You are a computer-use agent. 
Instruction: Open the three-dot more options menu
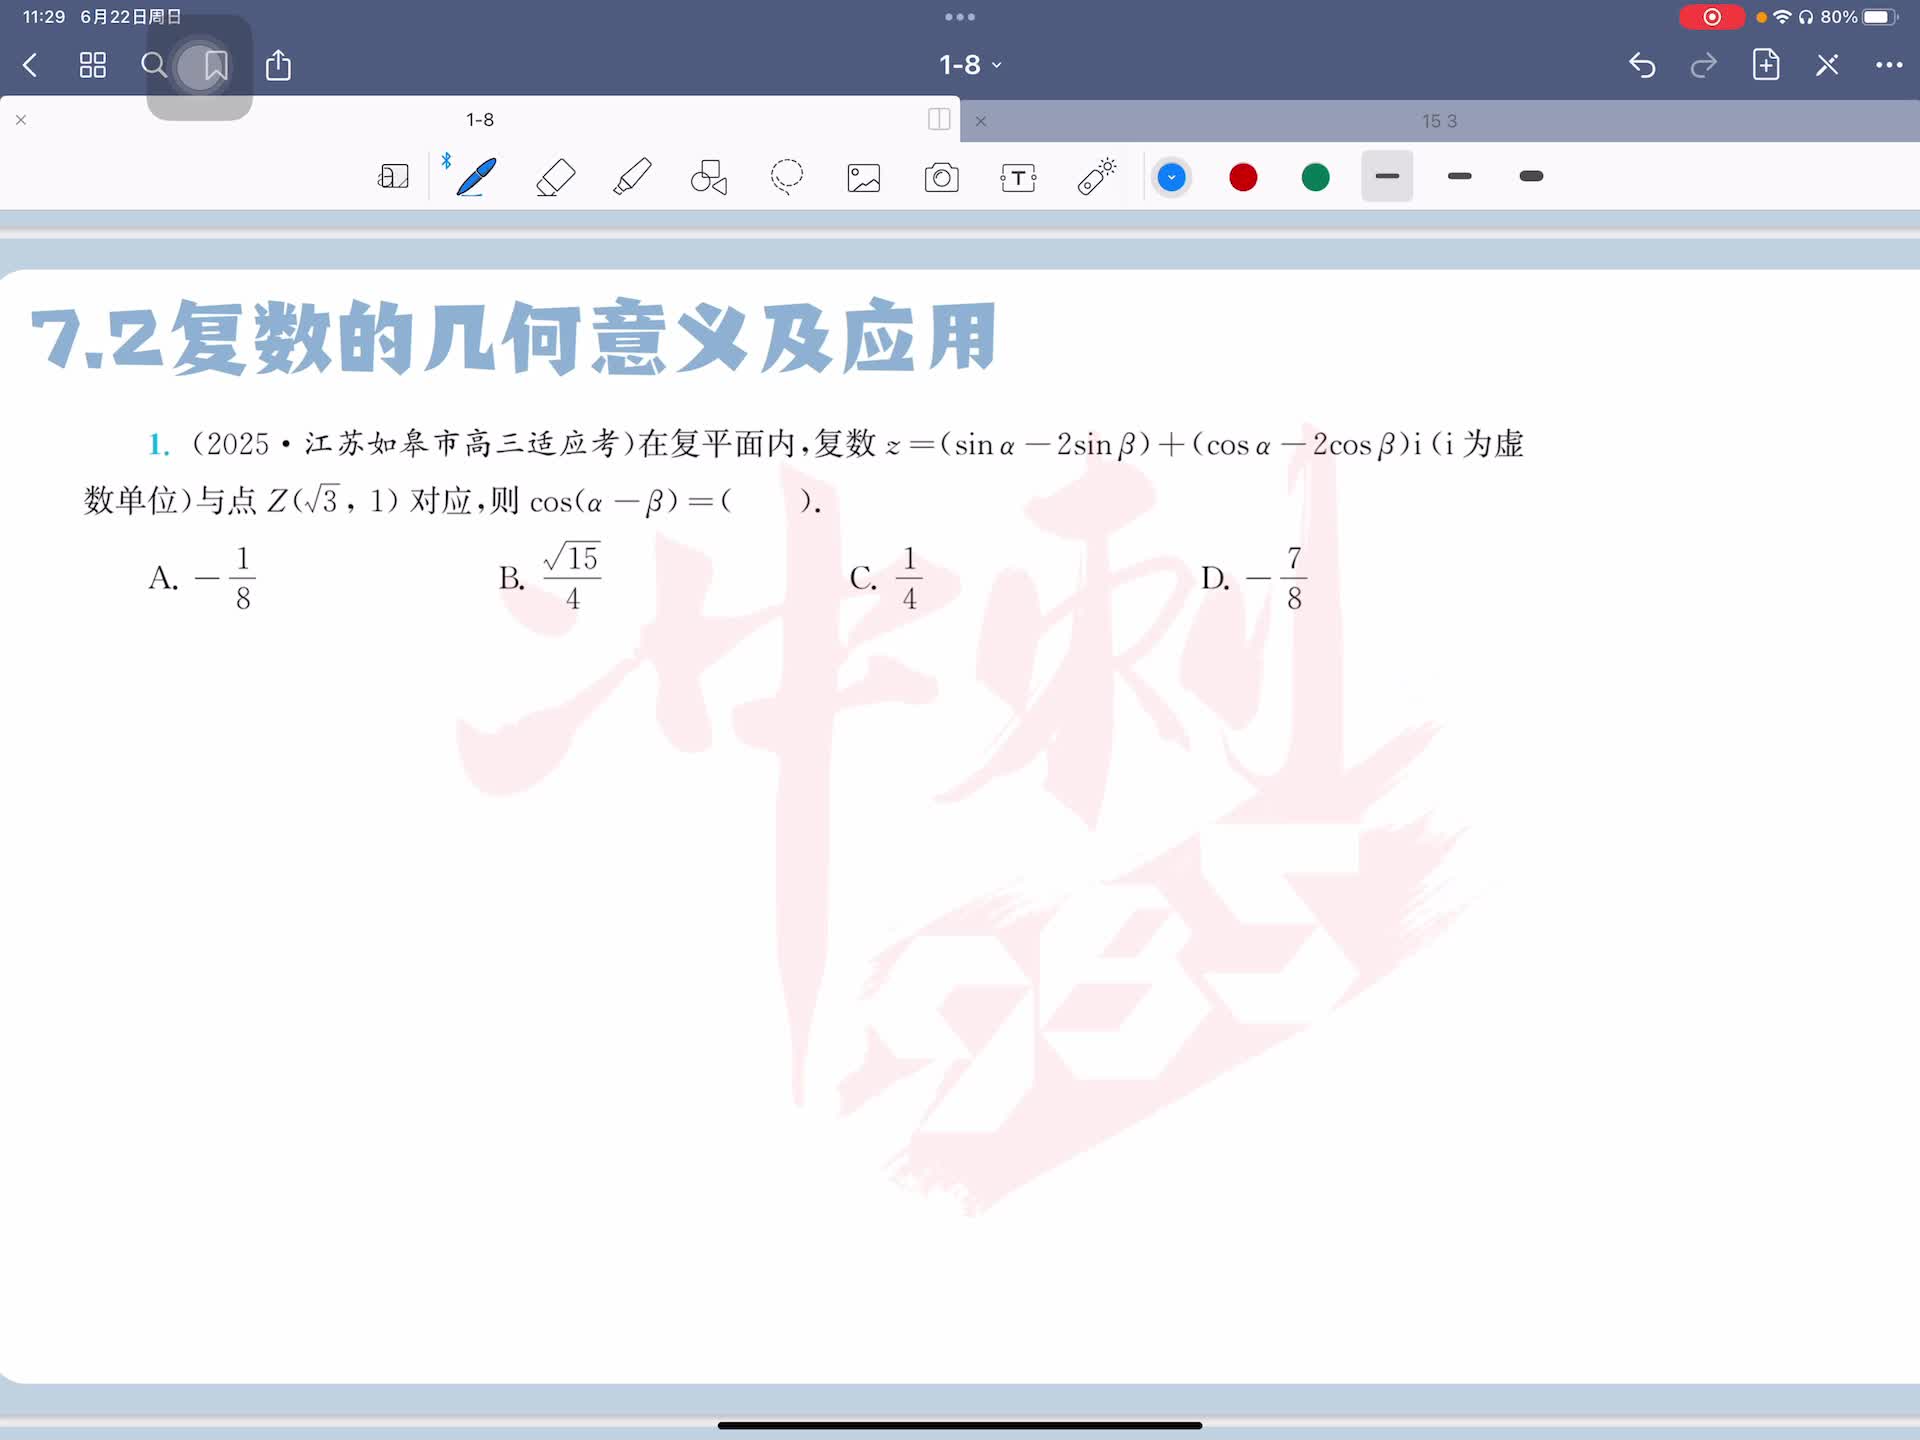pos(1888,65)
